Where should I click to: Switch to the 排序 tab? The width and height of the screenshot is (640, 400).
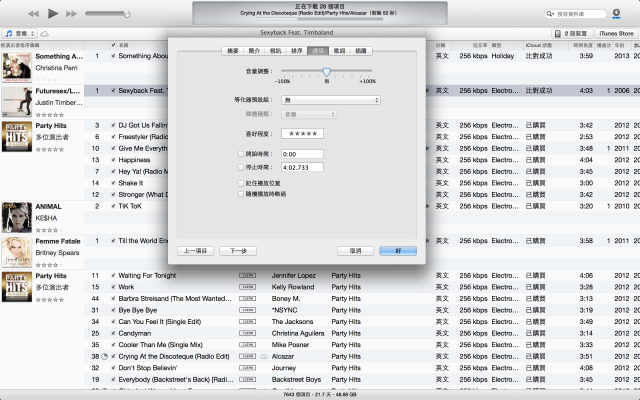point(297,51)
